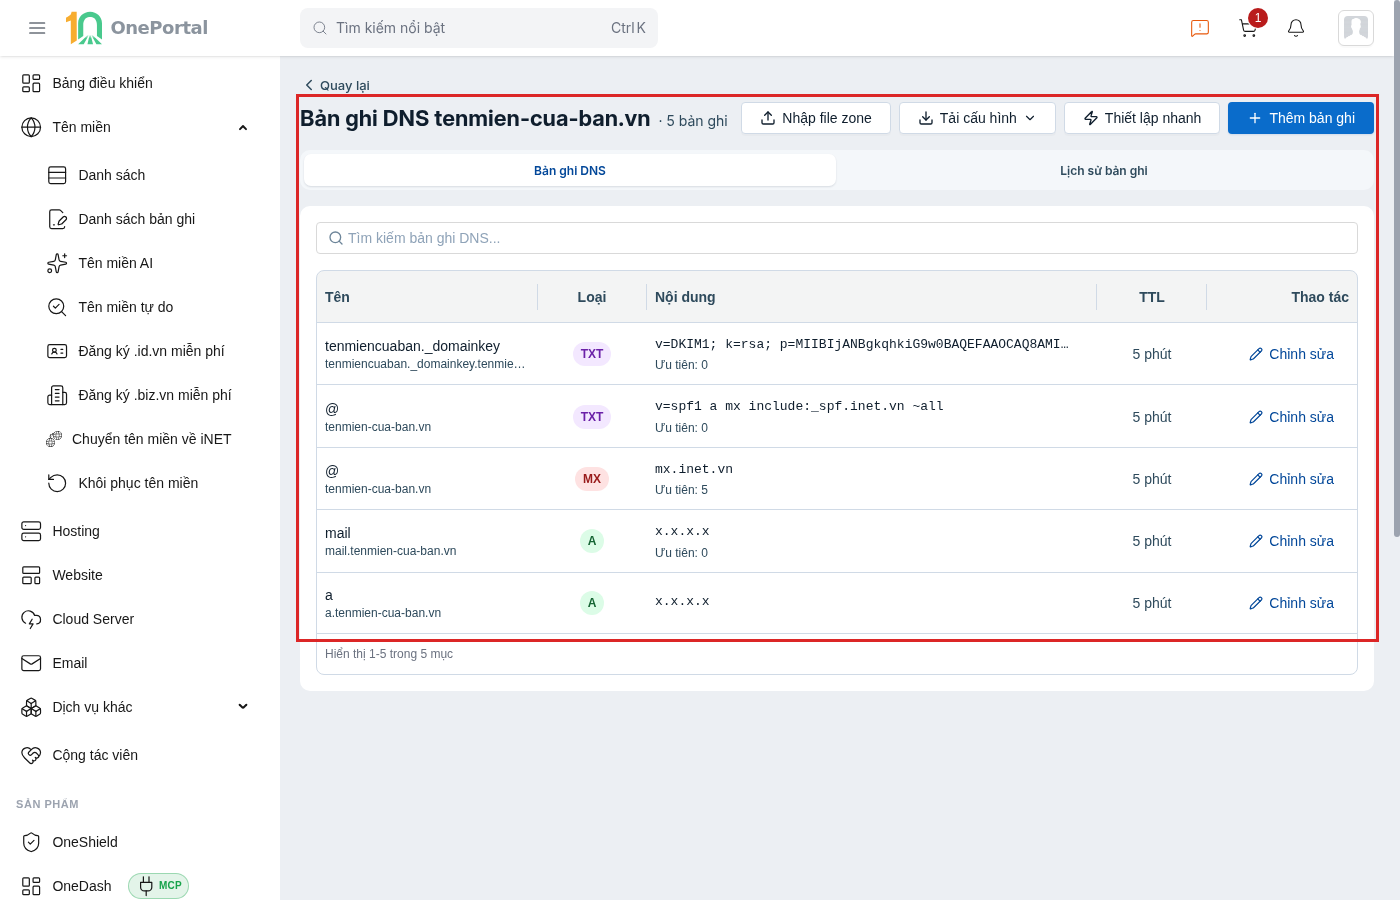The height and width of the screenshot is (900, 1400).
Task: Click the OnePortal logo
Action: [137, 28]
